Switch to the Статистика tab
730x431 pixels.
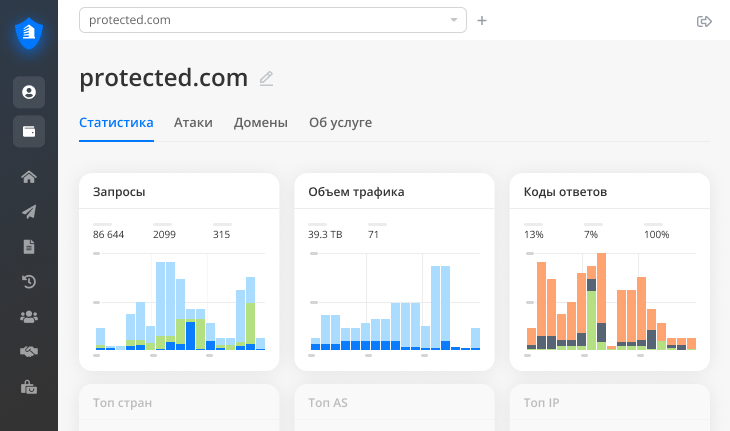coord(116,123)
